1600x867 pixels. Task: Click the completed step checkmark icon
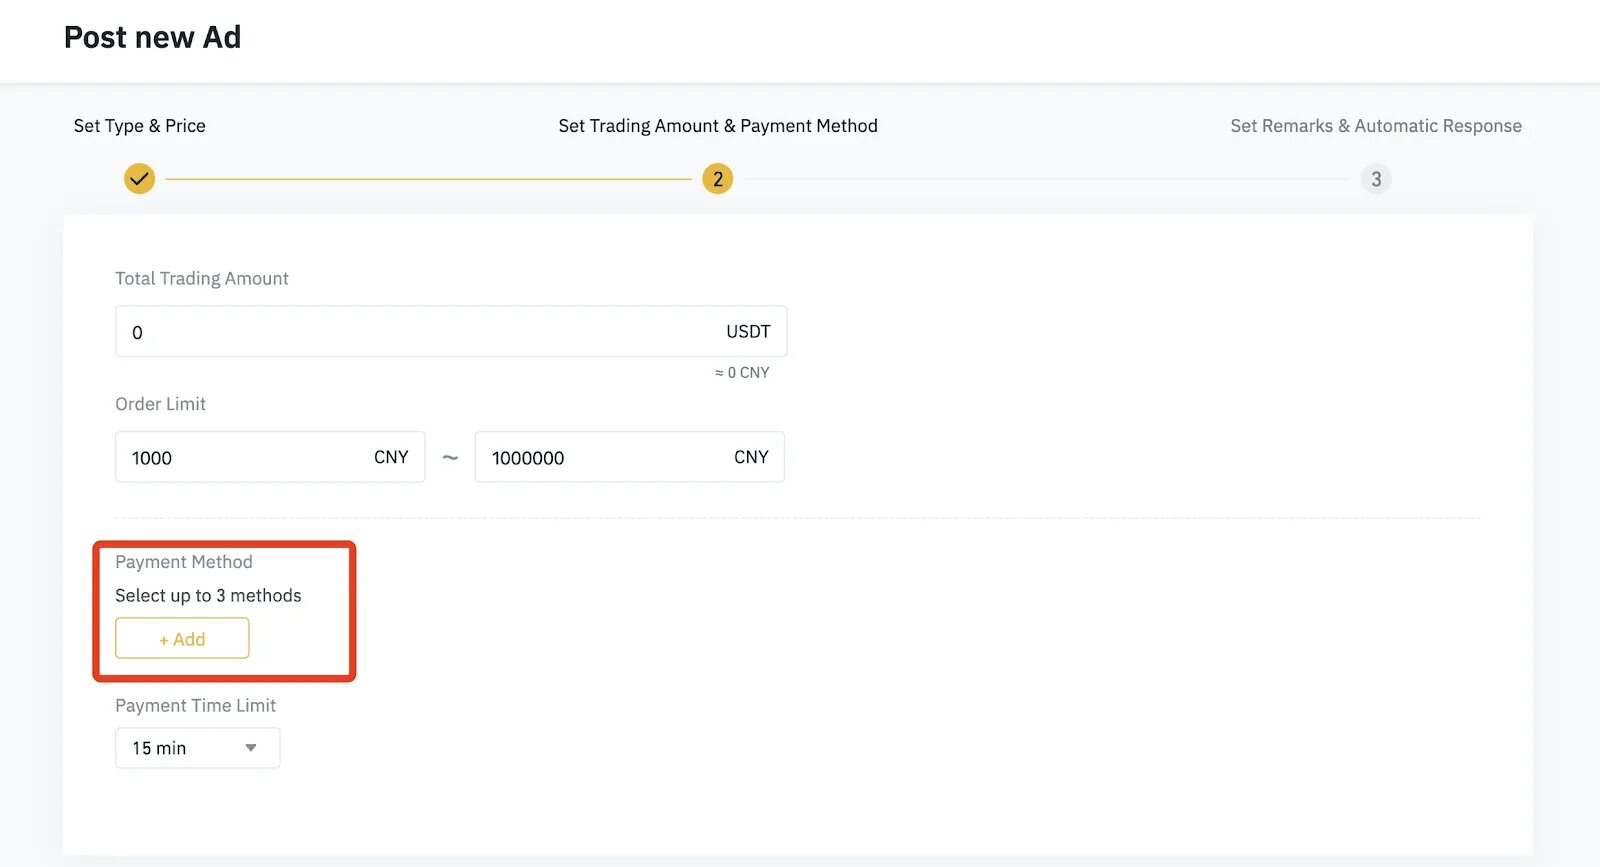coord(139,179)
